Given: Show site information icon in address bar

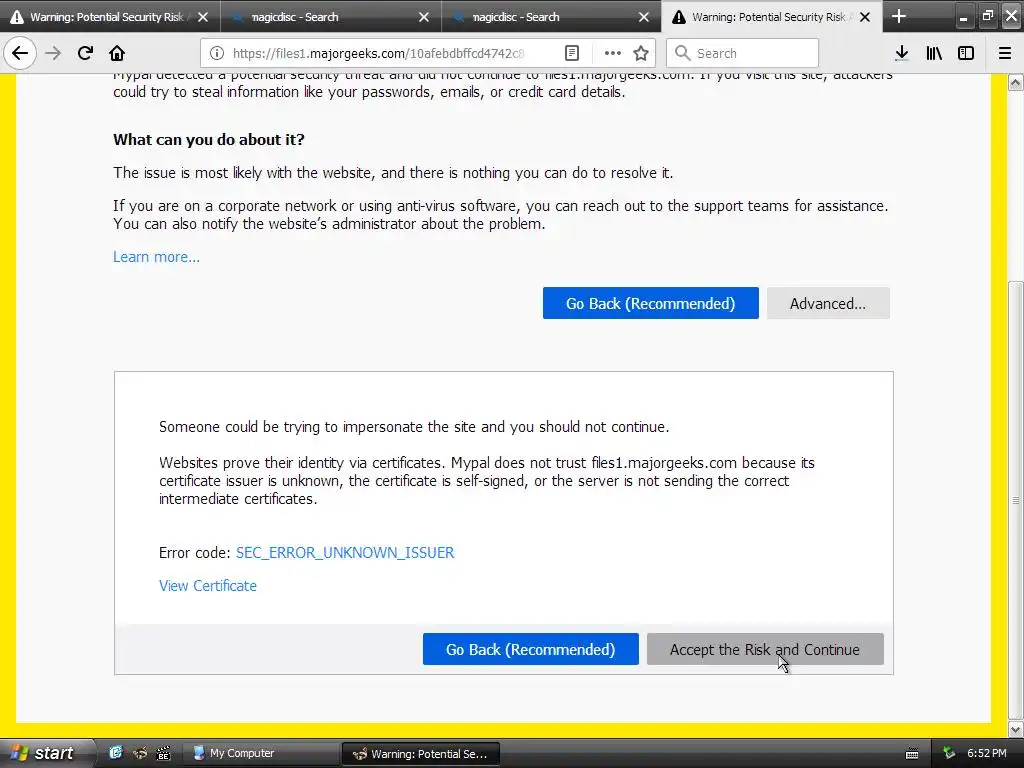Looking at the screenshot, I should (217, 54).
